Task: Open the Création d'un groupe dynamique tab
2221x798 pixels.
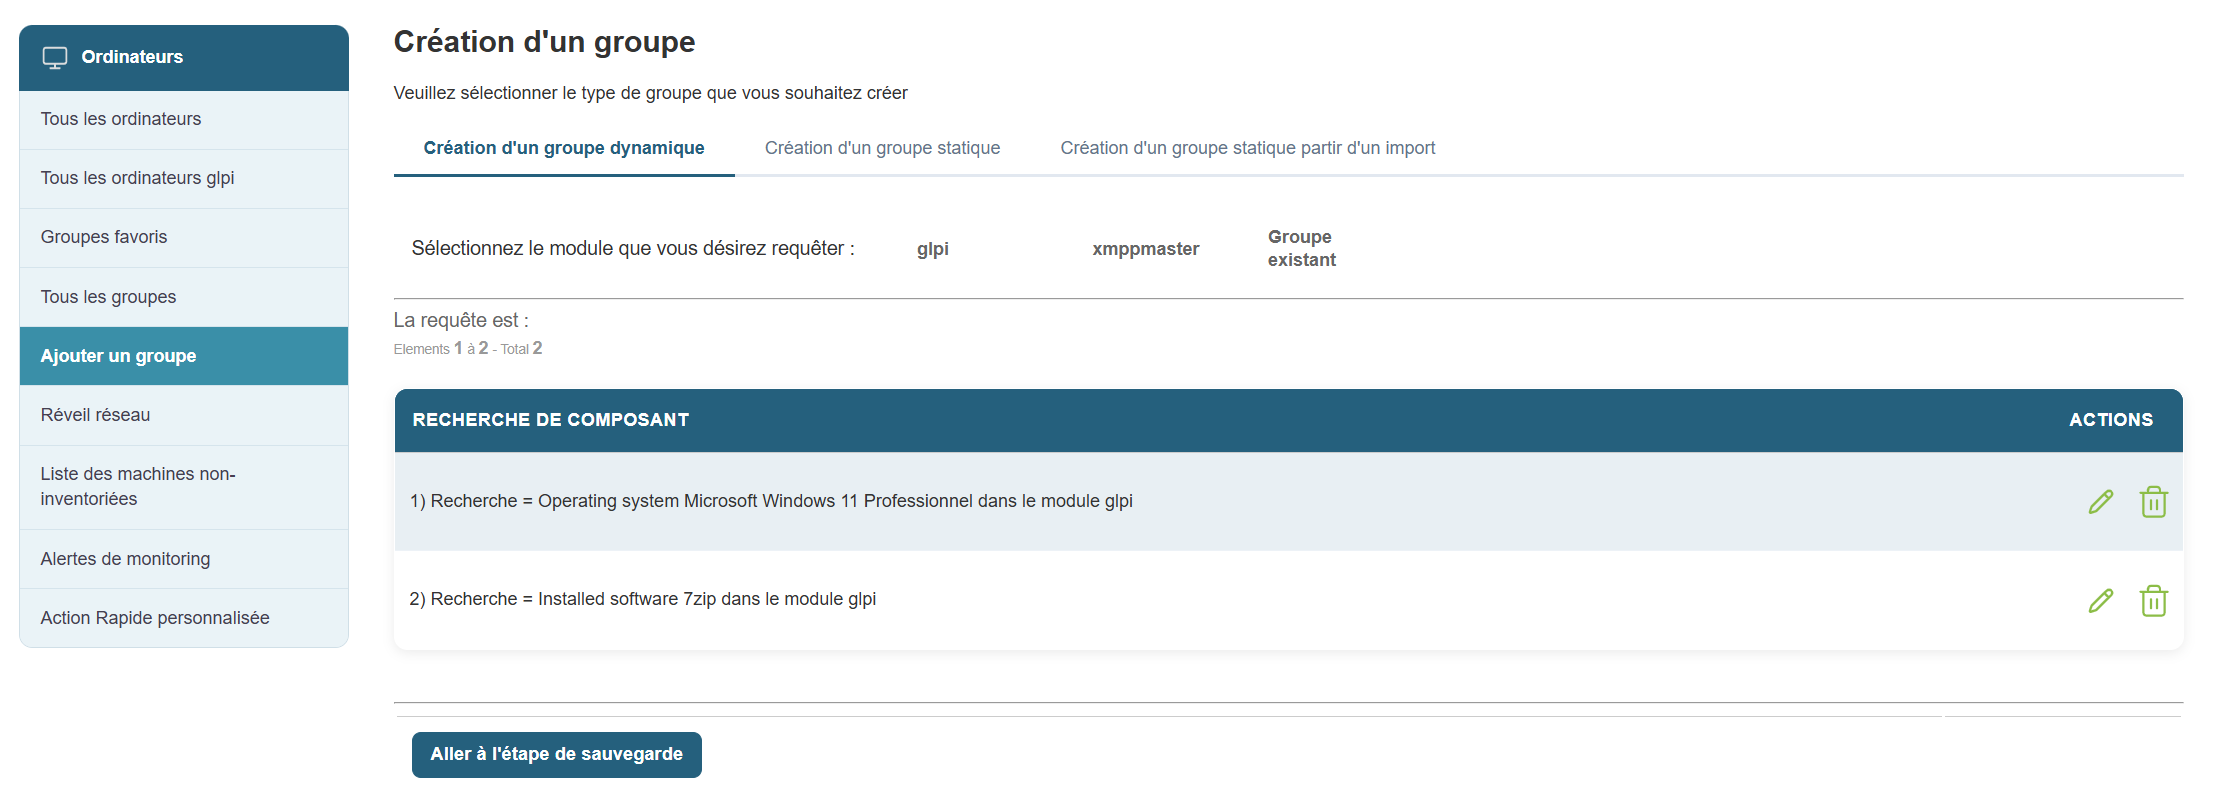Action: click(563, 148)
